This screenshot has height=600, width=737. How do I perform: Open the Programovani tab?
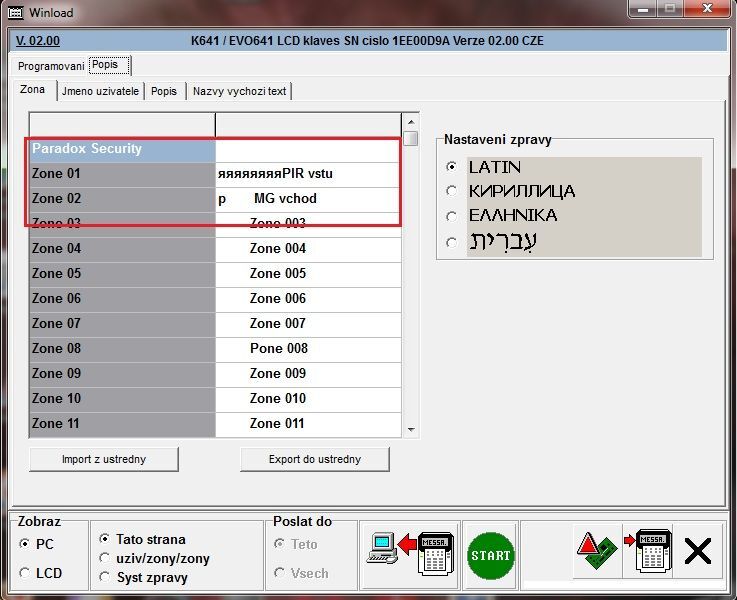[x=51, y=66]
